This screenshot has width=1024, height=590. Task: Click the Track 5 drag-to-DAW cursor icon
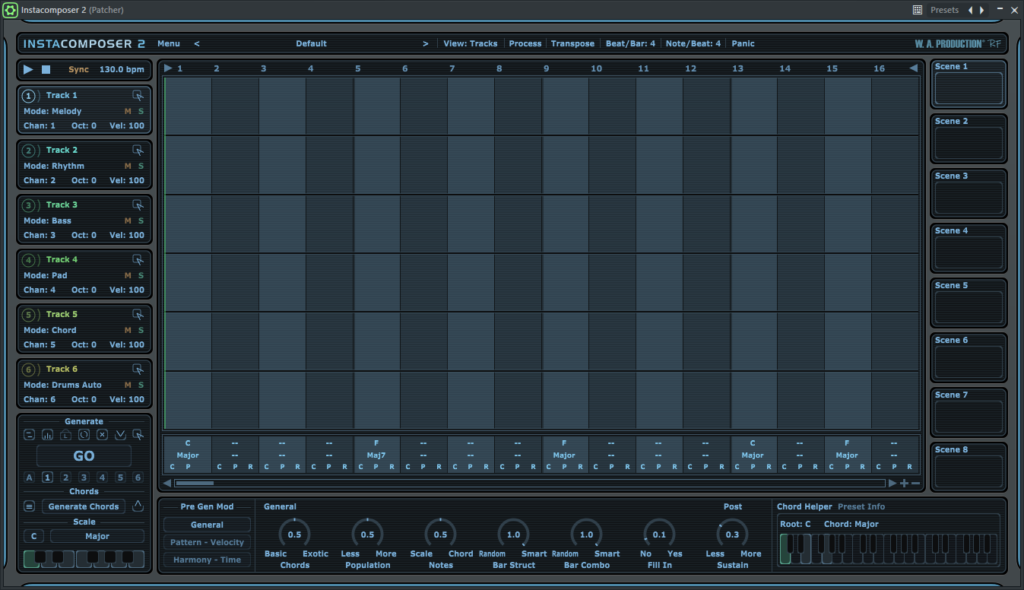pyautogui.click(x=138, y=314)
